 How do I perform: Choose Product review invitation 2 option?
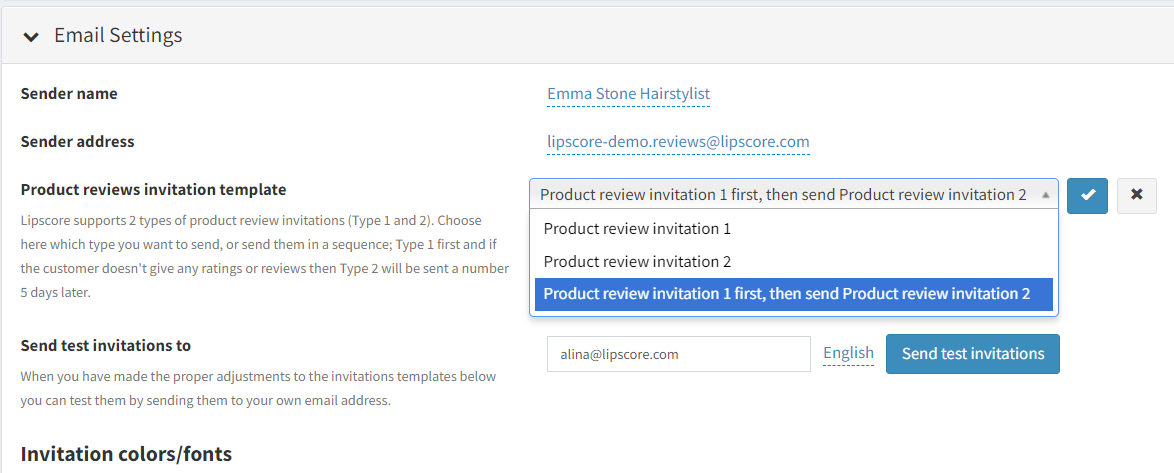coord(637,262)
